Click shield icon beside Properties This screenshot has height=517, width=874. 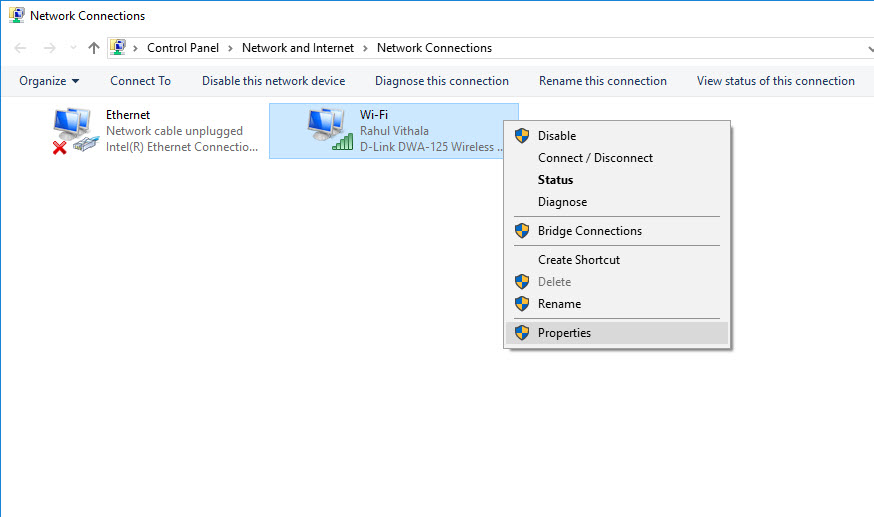(x=522, y=333)
